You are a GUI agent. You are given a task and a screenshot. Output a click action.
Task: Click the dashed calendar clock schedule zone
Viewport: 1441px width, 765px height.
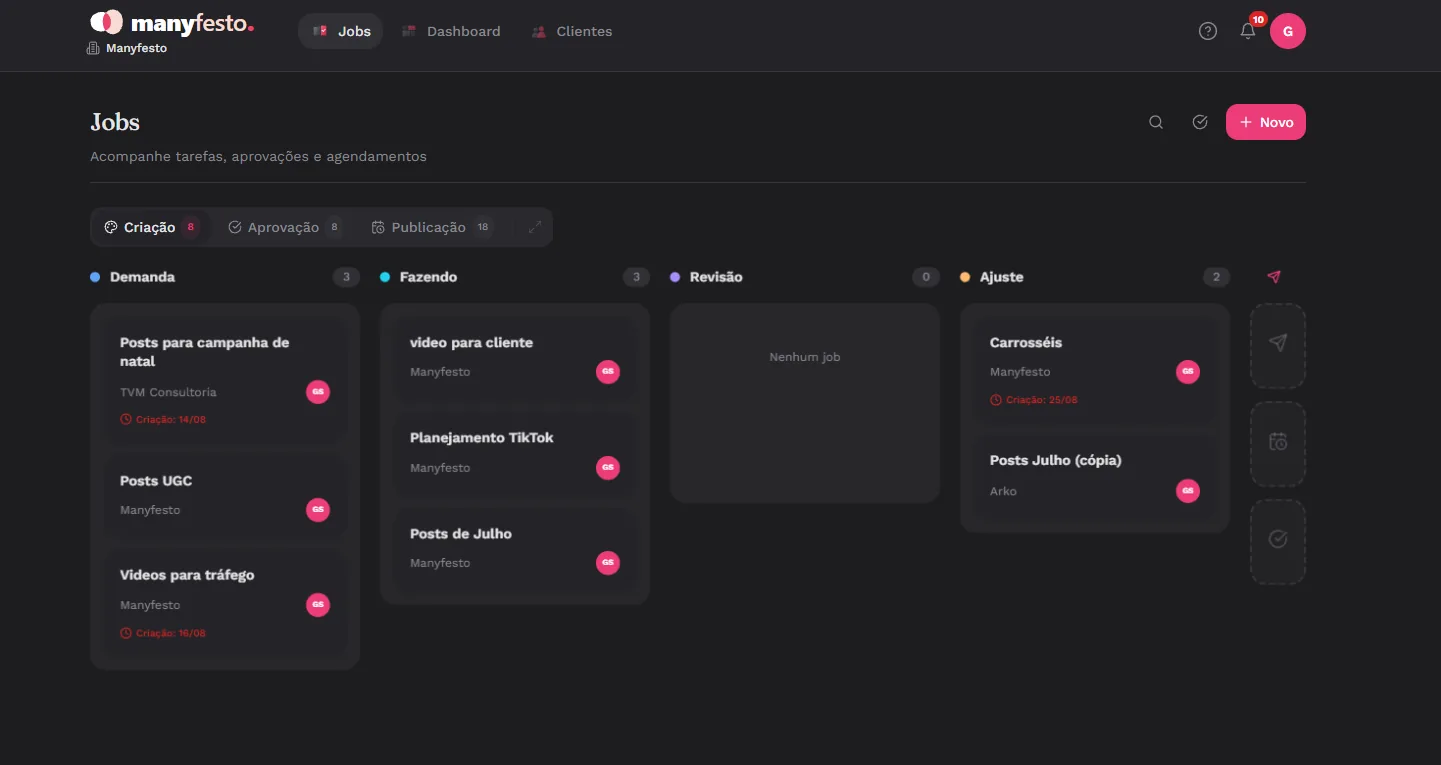(x=1278, y=443)
